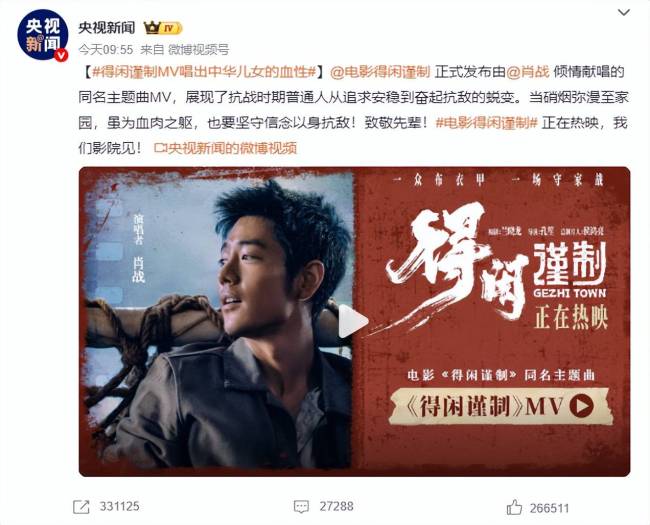This screenshot has height=525, width=650.
Task: Open the comments bubble icon
Action: pyautogui.click(x=301, y=506)
